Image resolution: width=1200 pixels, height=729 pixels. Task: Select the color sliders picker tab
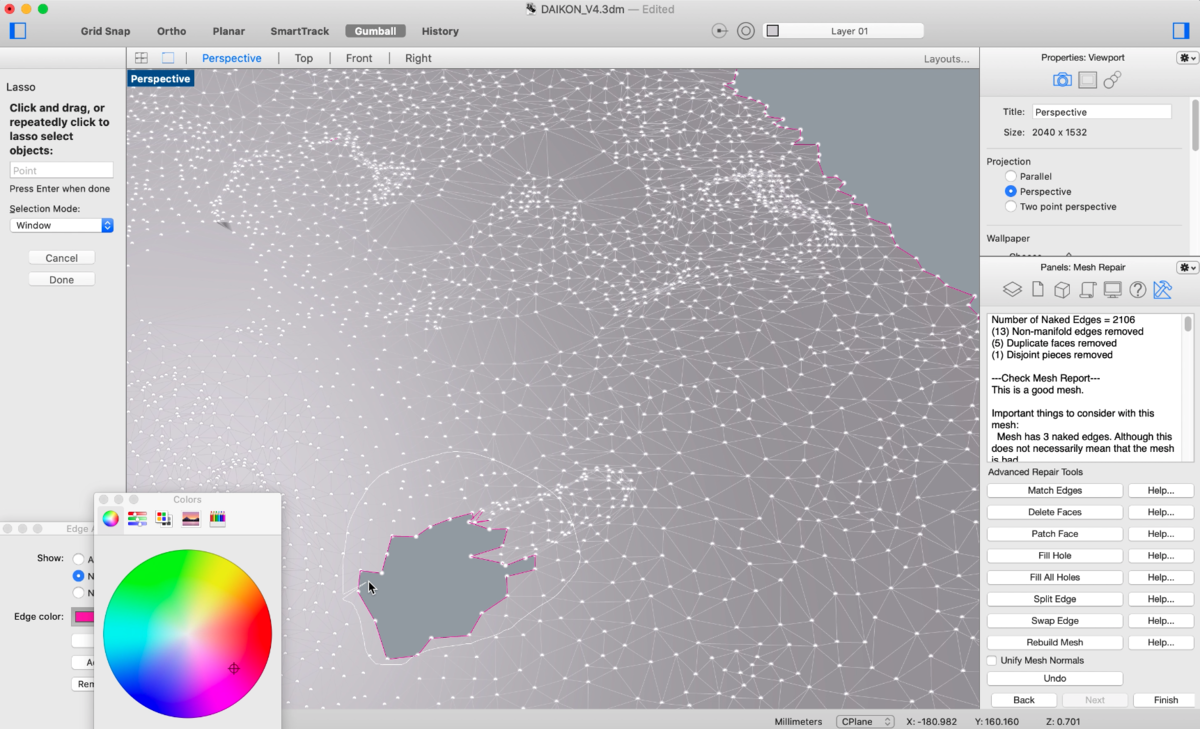137,518
